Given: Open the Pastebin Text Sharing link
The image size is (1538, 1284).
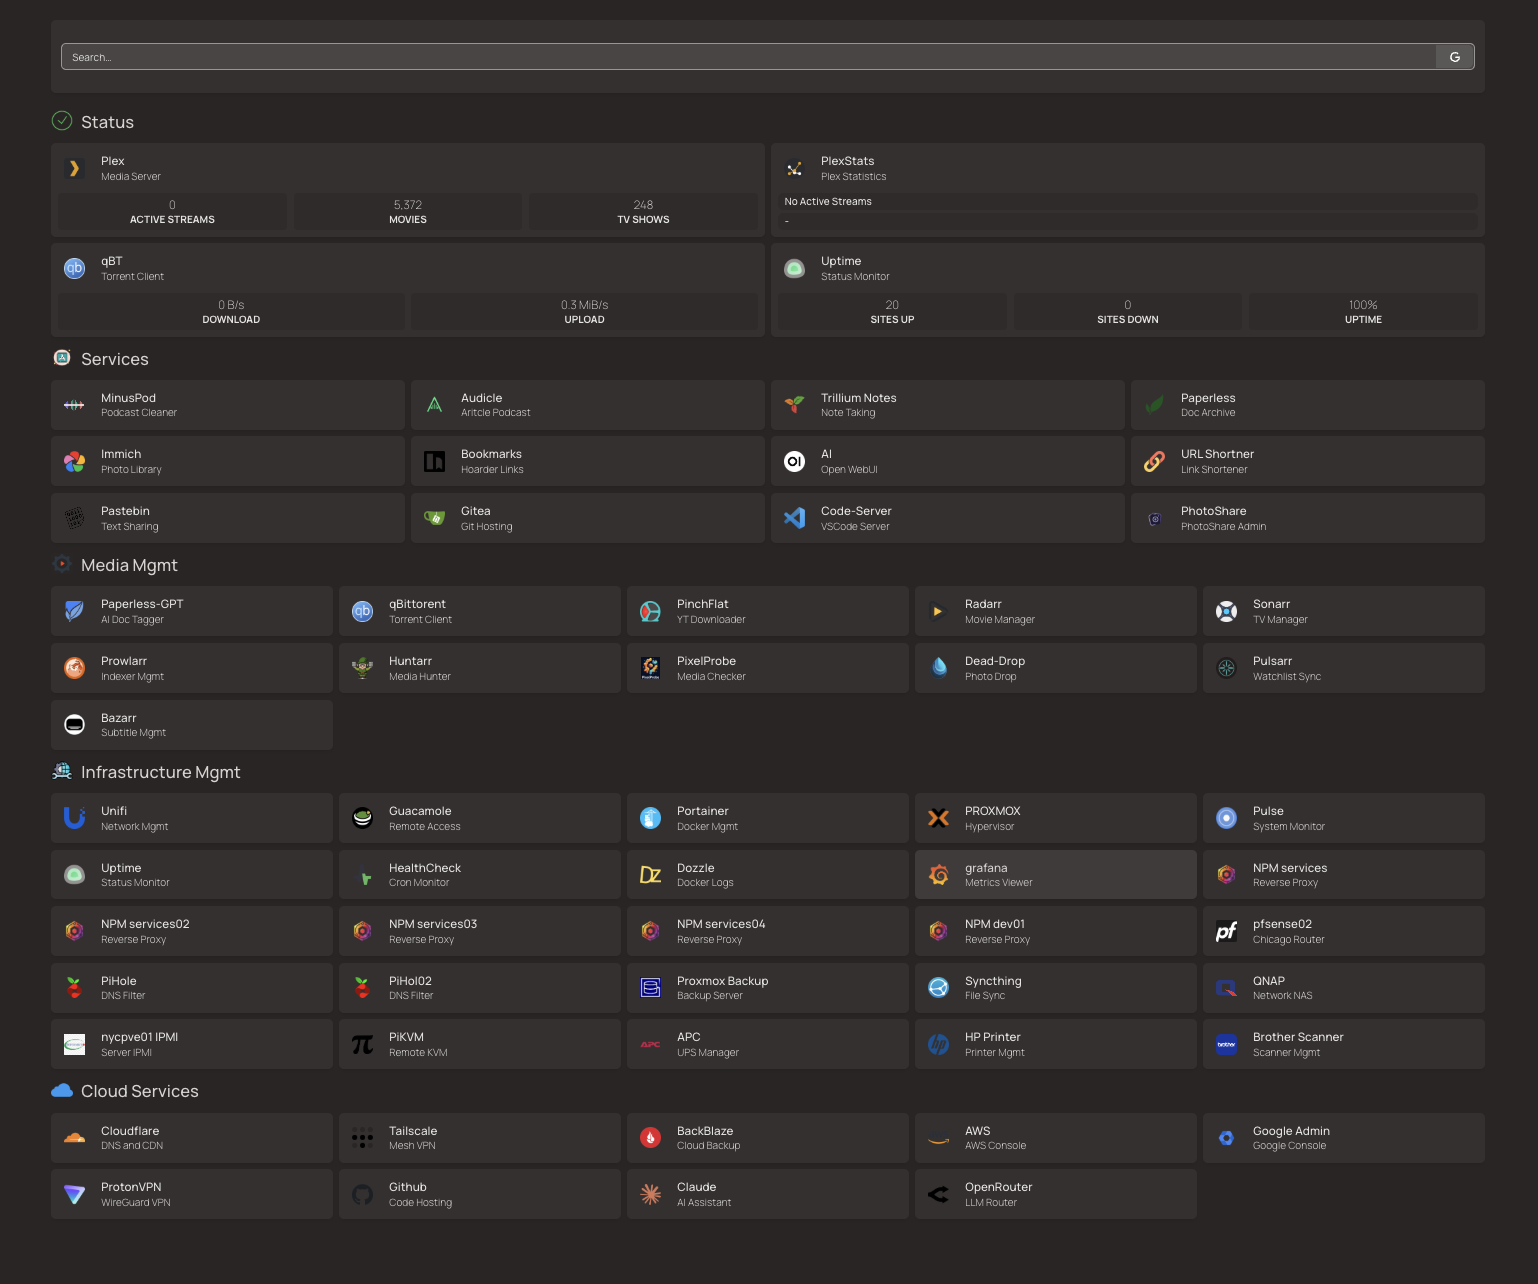Looking at the screenshot, I should coord(228,518).
